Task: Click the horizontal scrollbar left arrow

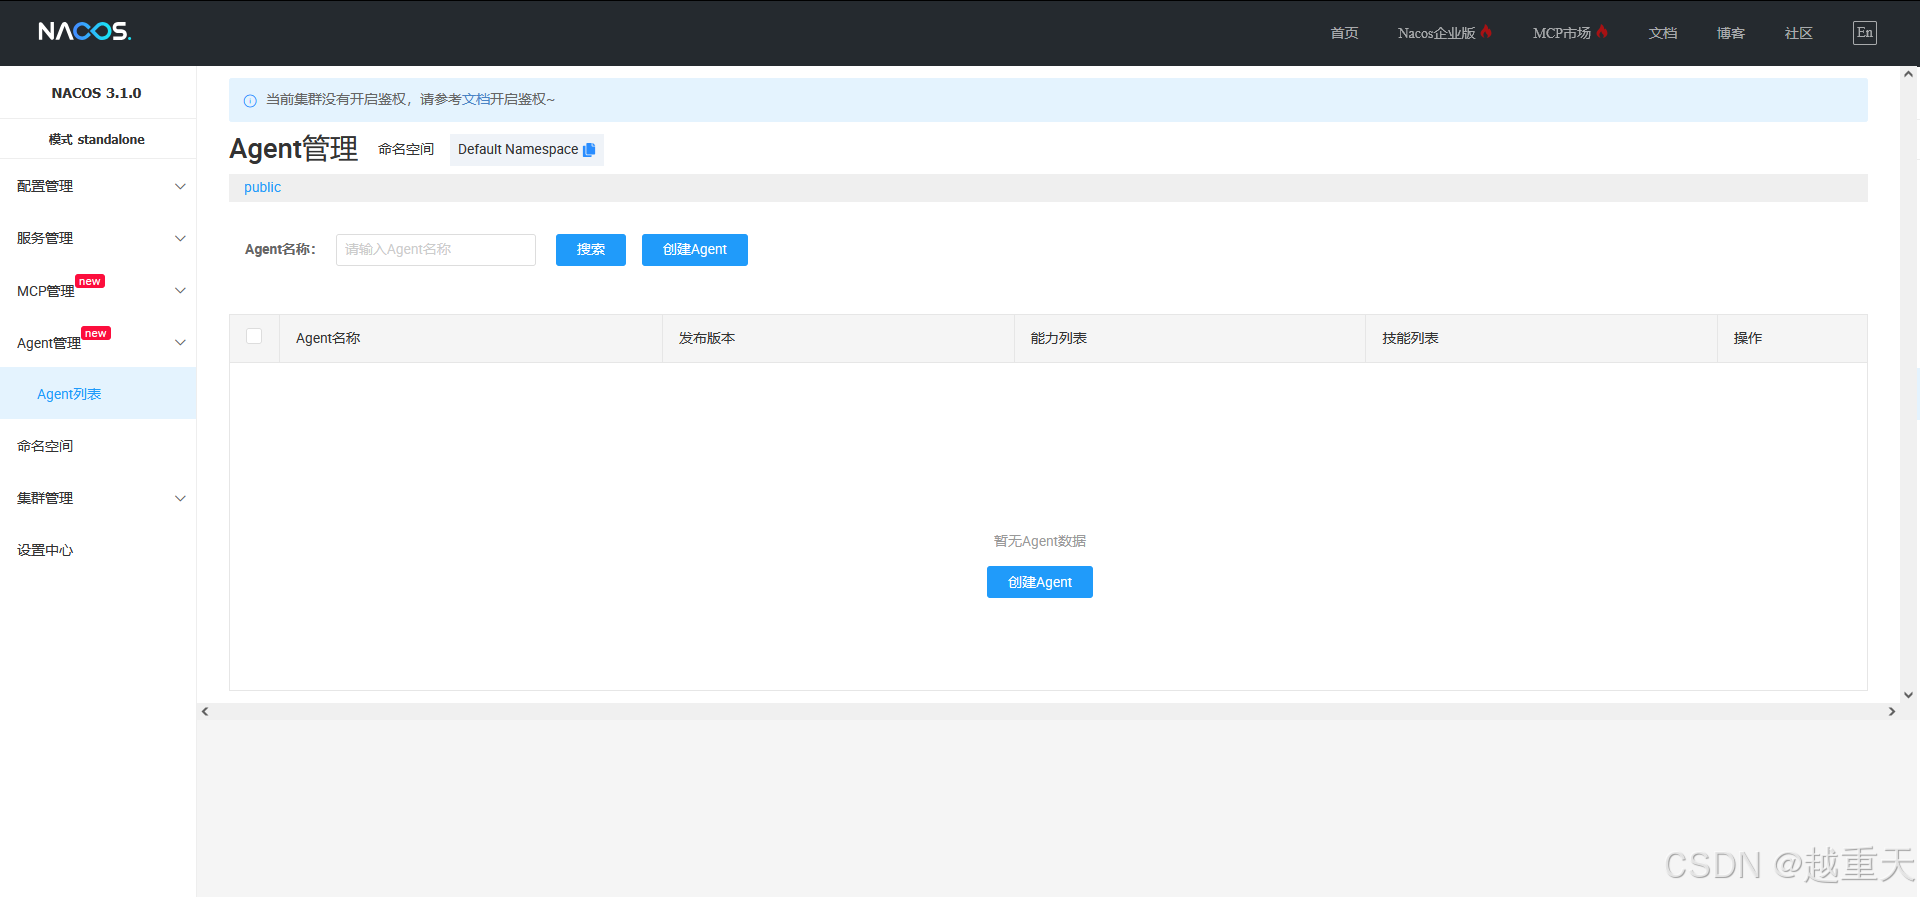Action: coord(205,712)
